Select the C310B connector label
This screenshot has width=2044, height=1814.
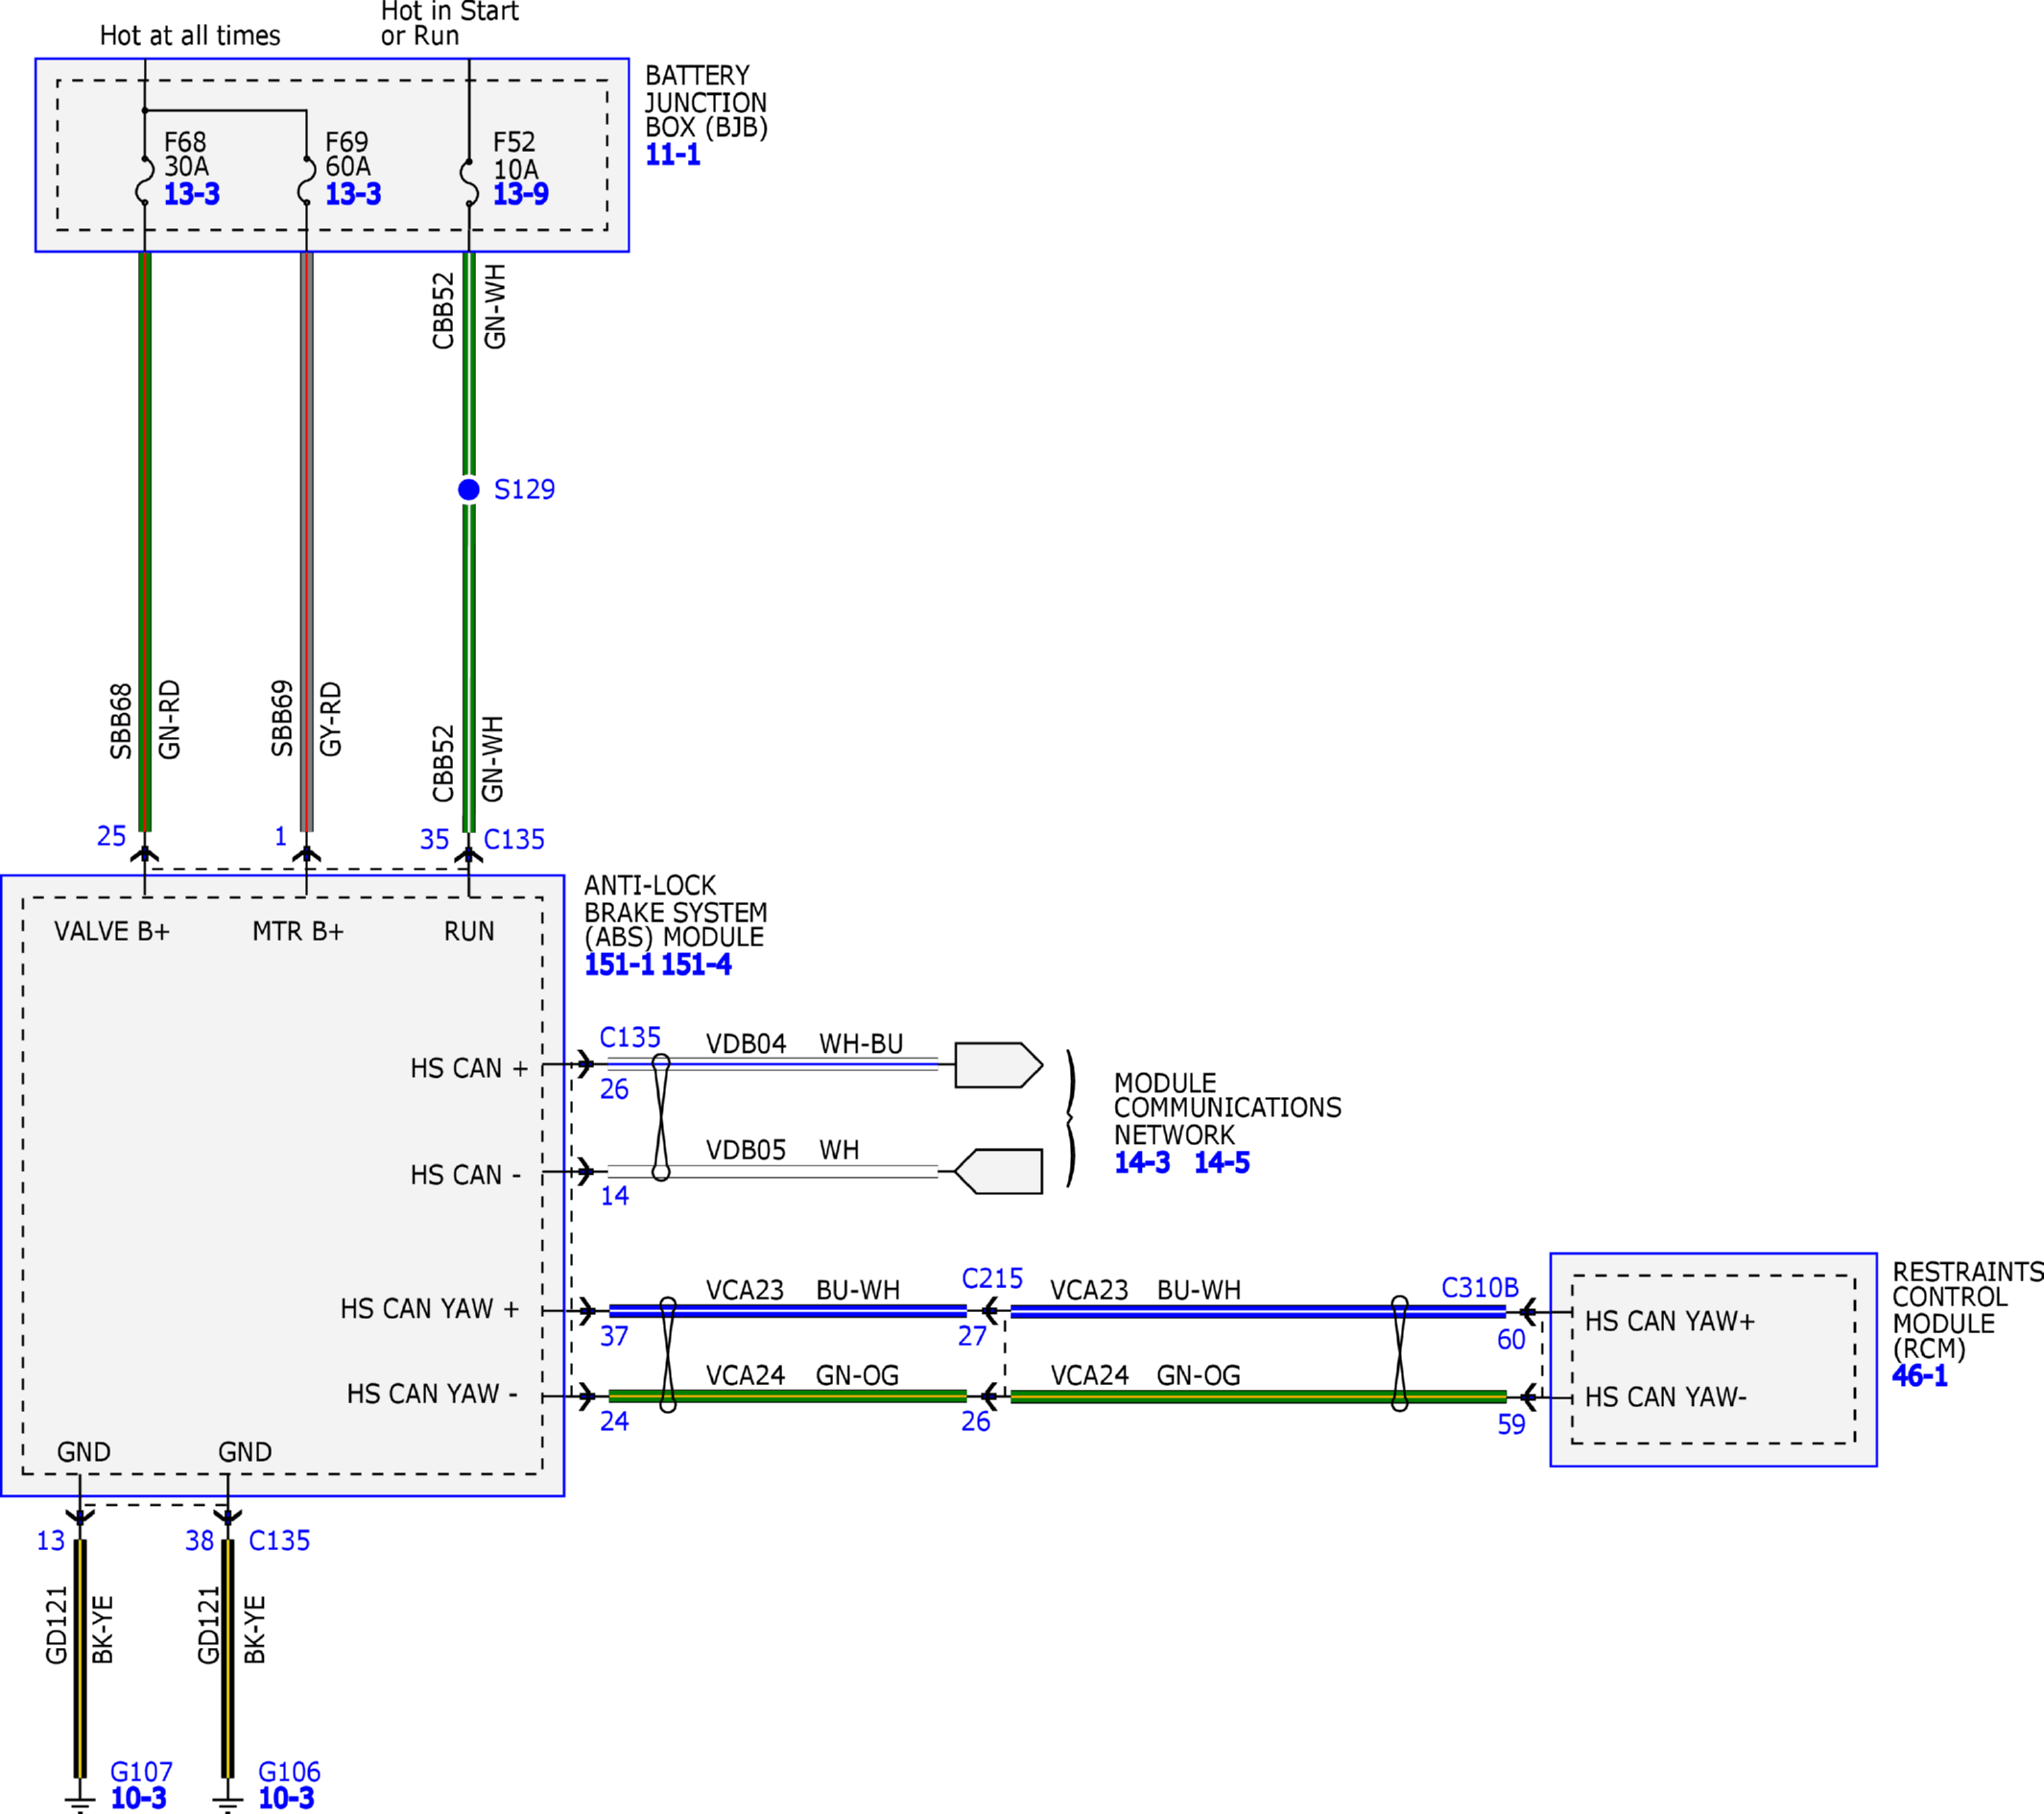1479,1288
